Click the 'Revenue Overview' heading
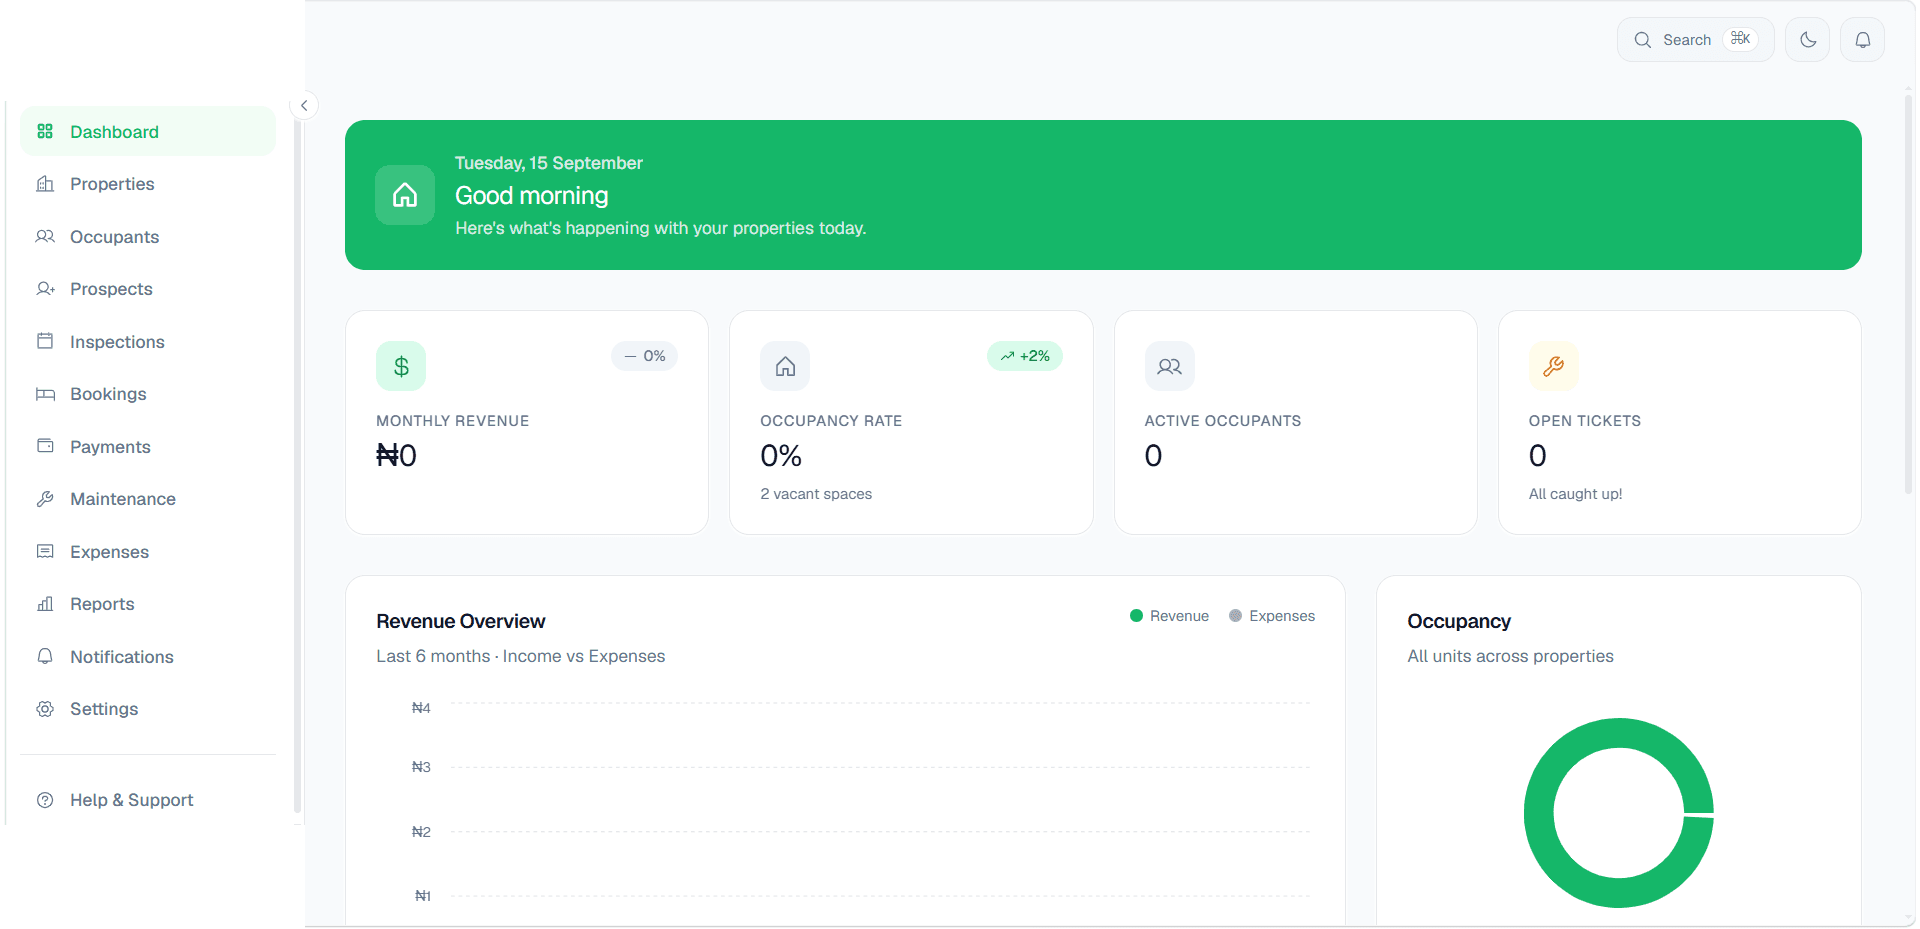This screenshot has width=1920, height=929. 461,621
